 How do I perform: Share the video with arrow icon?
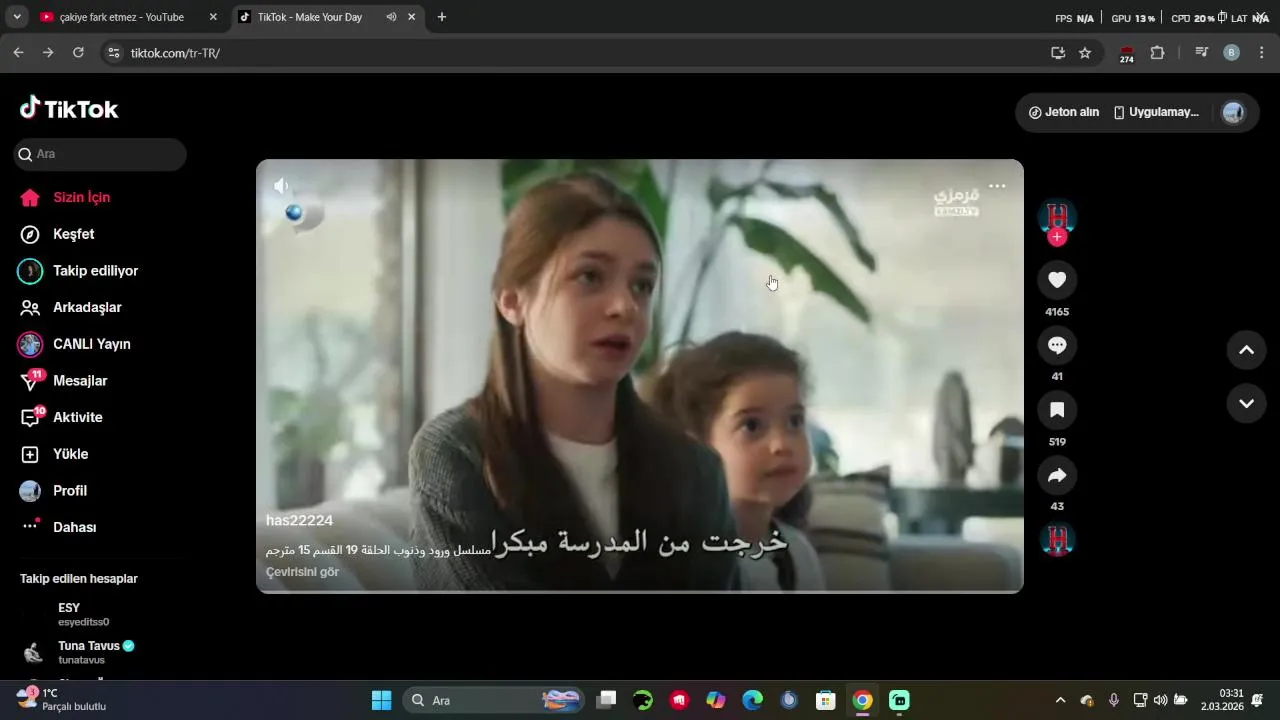1057,475
